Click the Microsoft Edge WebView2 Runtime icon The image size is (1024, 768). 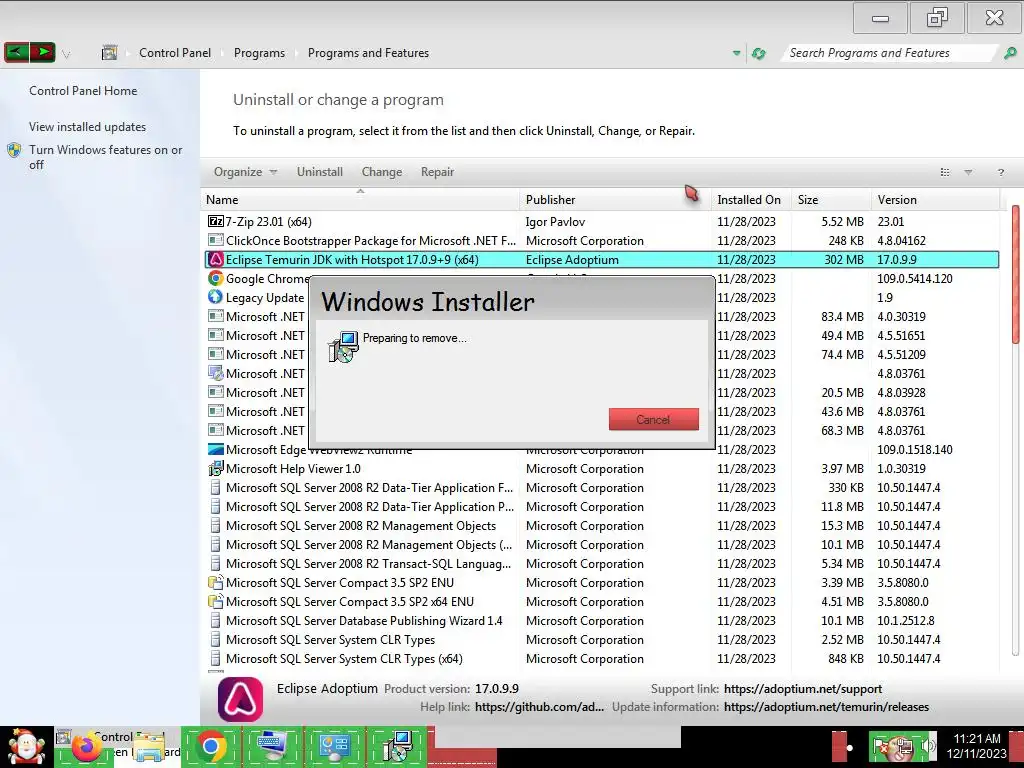pyautogui.click(x=216, y=449)
